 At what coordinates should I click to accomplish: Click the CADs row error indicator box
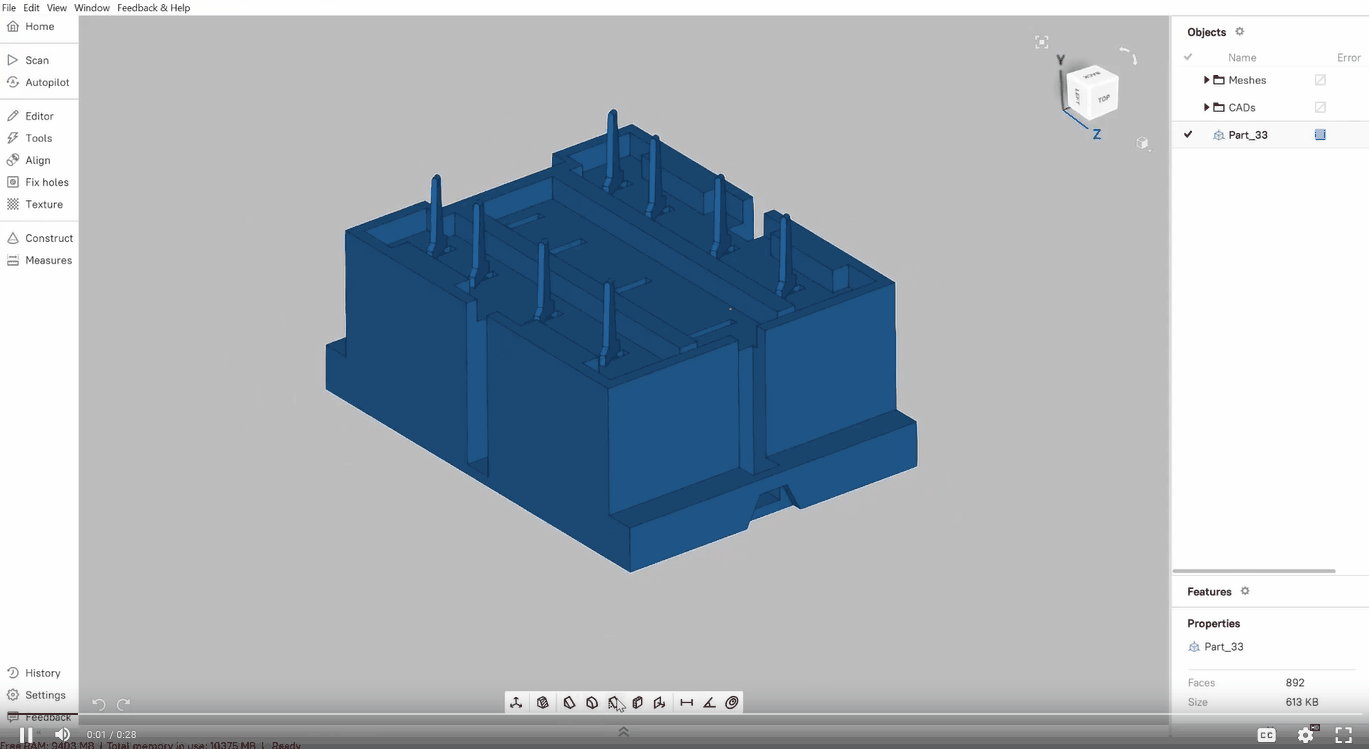point(1320,107)
